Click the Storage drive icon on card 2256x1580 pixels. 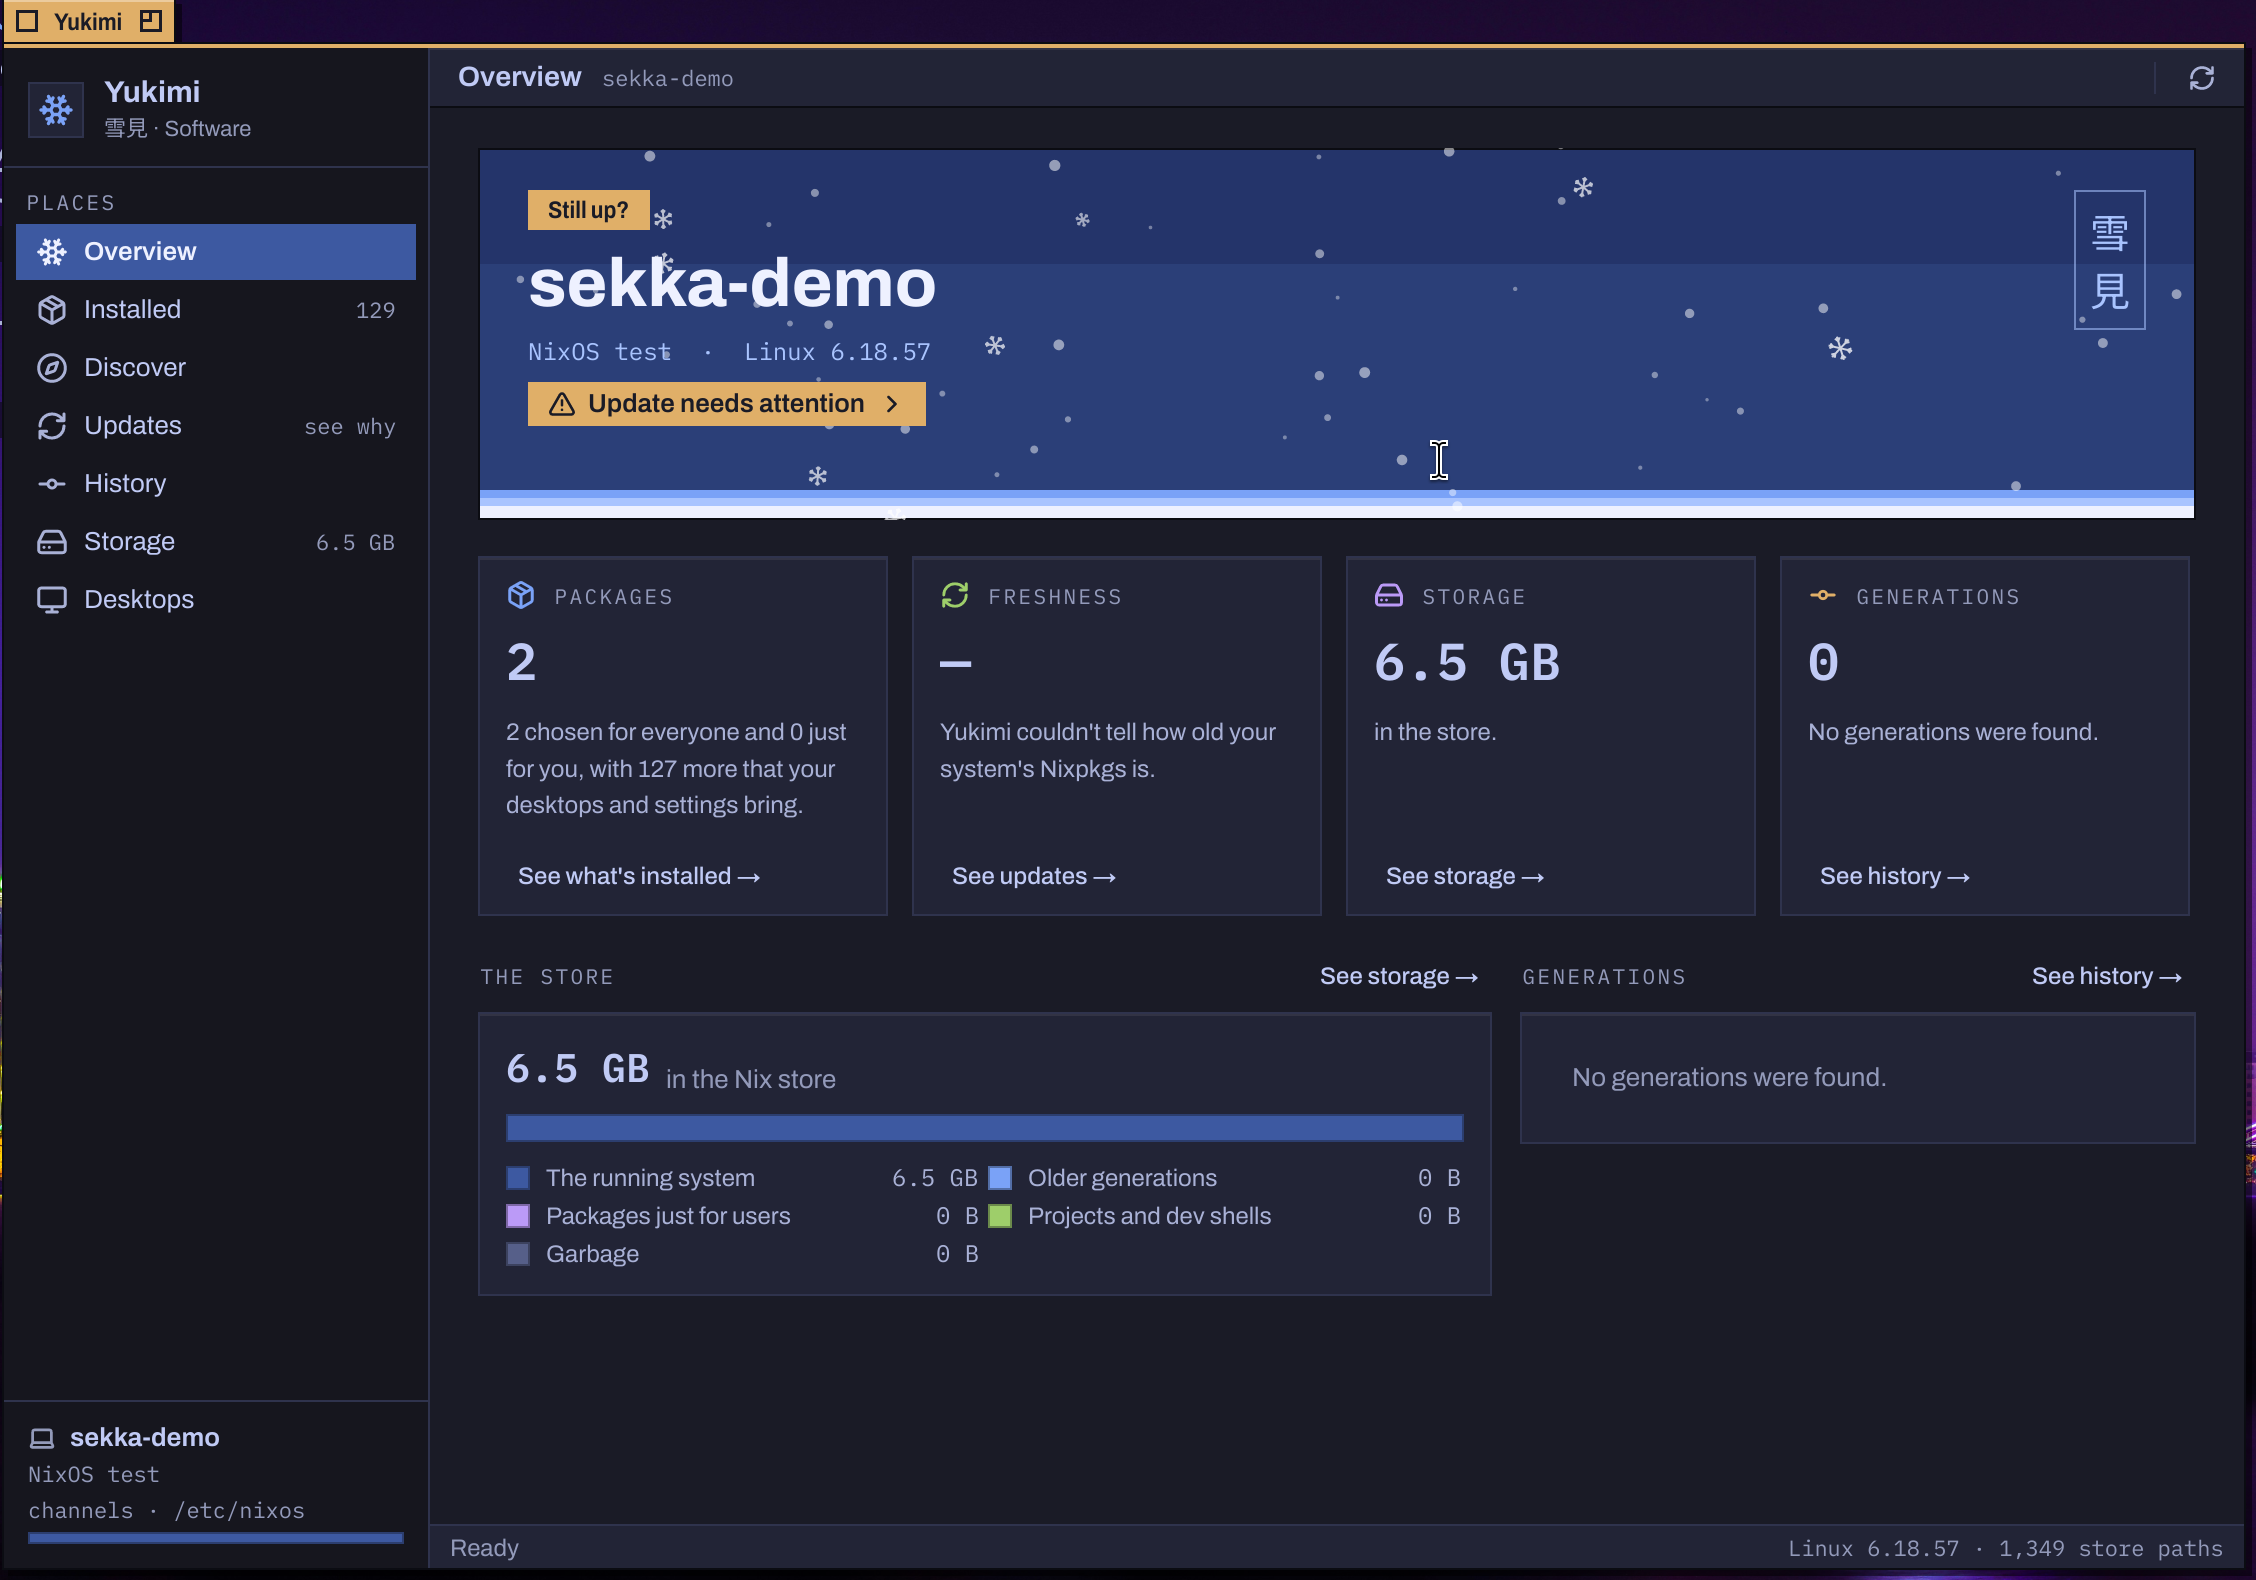(1389, 595)
